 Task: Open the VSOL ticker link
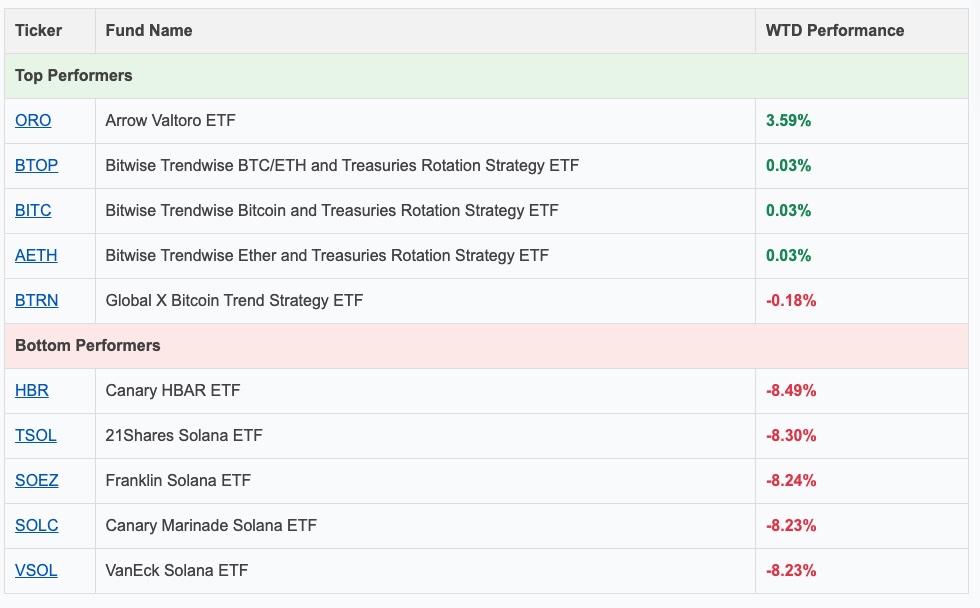coord(36,570)
